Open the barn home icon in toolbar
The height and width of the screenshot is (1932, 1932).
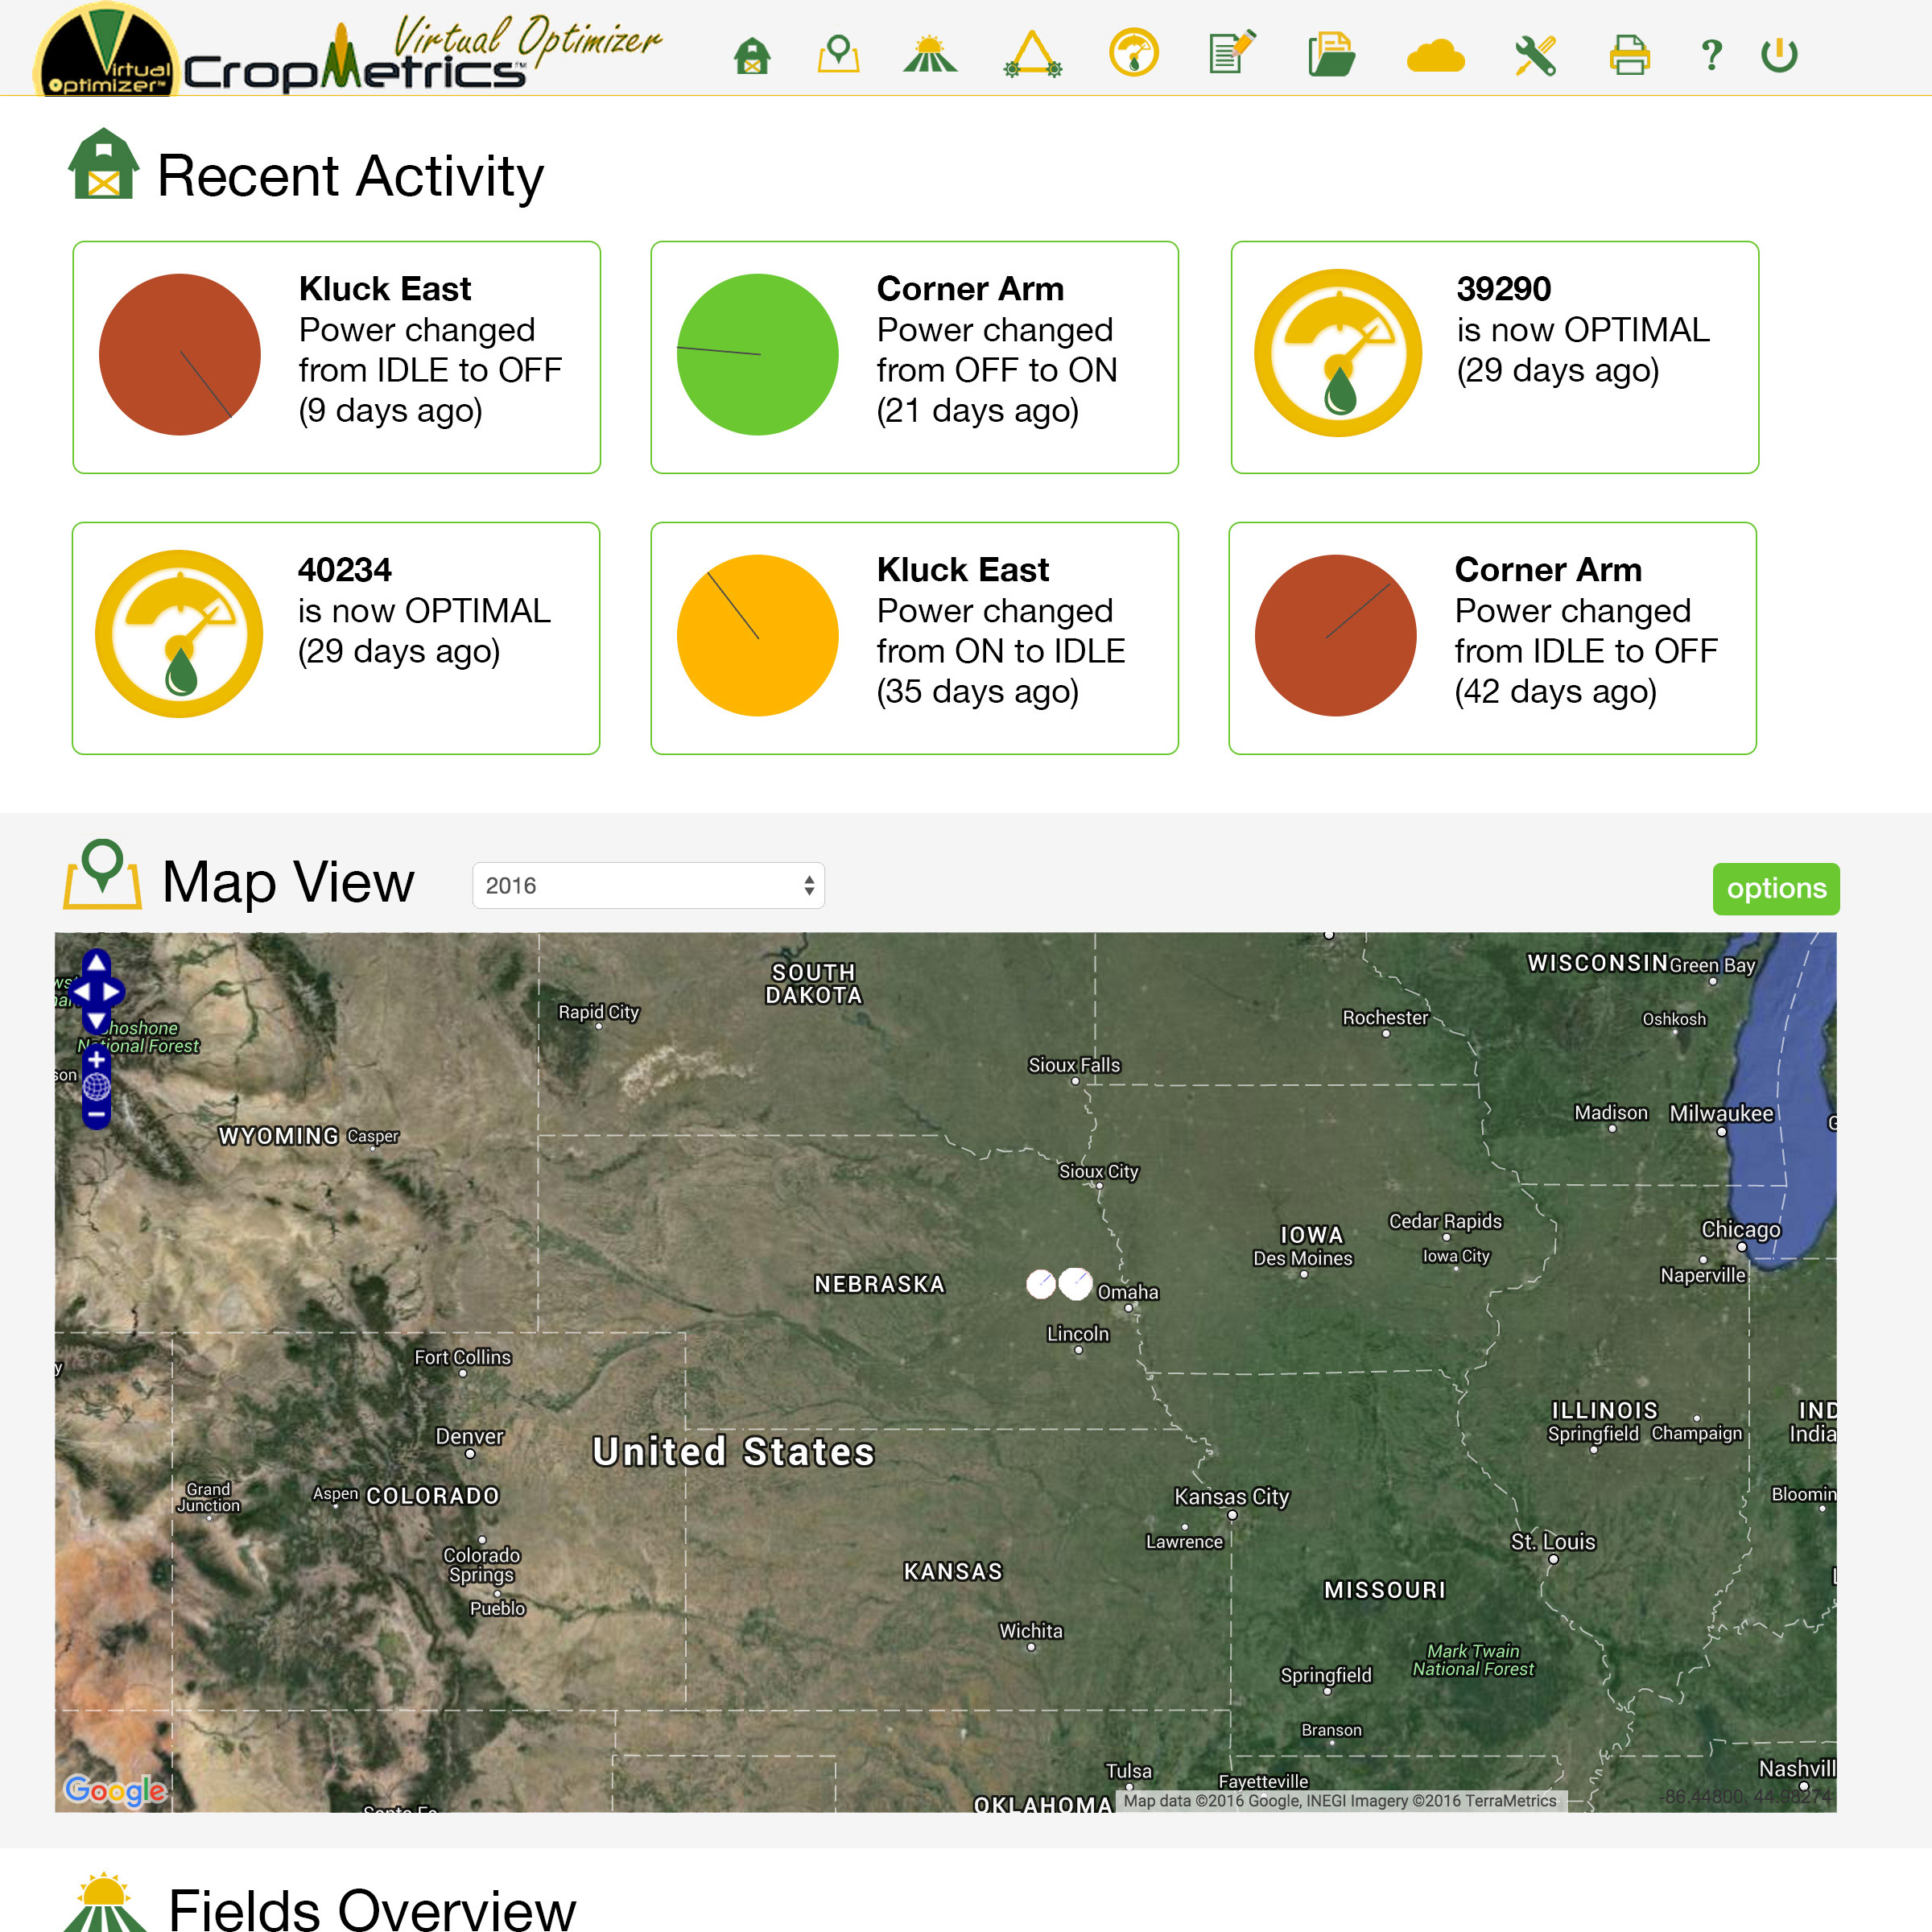coord(752,55)
